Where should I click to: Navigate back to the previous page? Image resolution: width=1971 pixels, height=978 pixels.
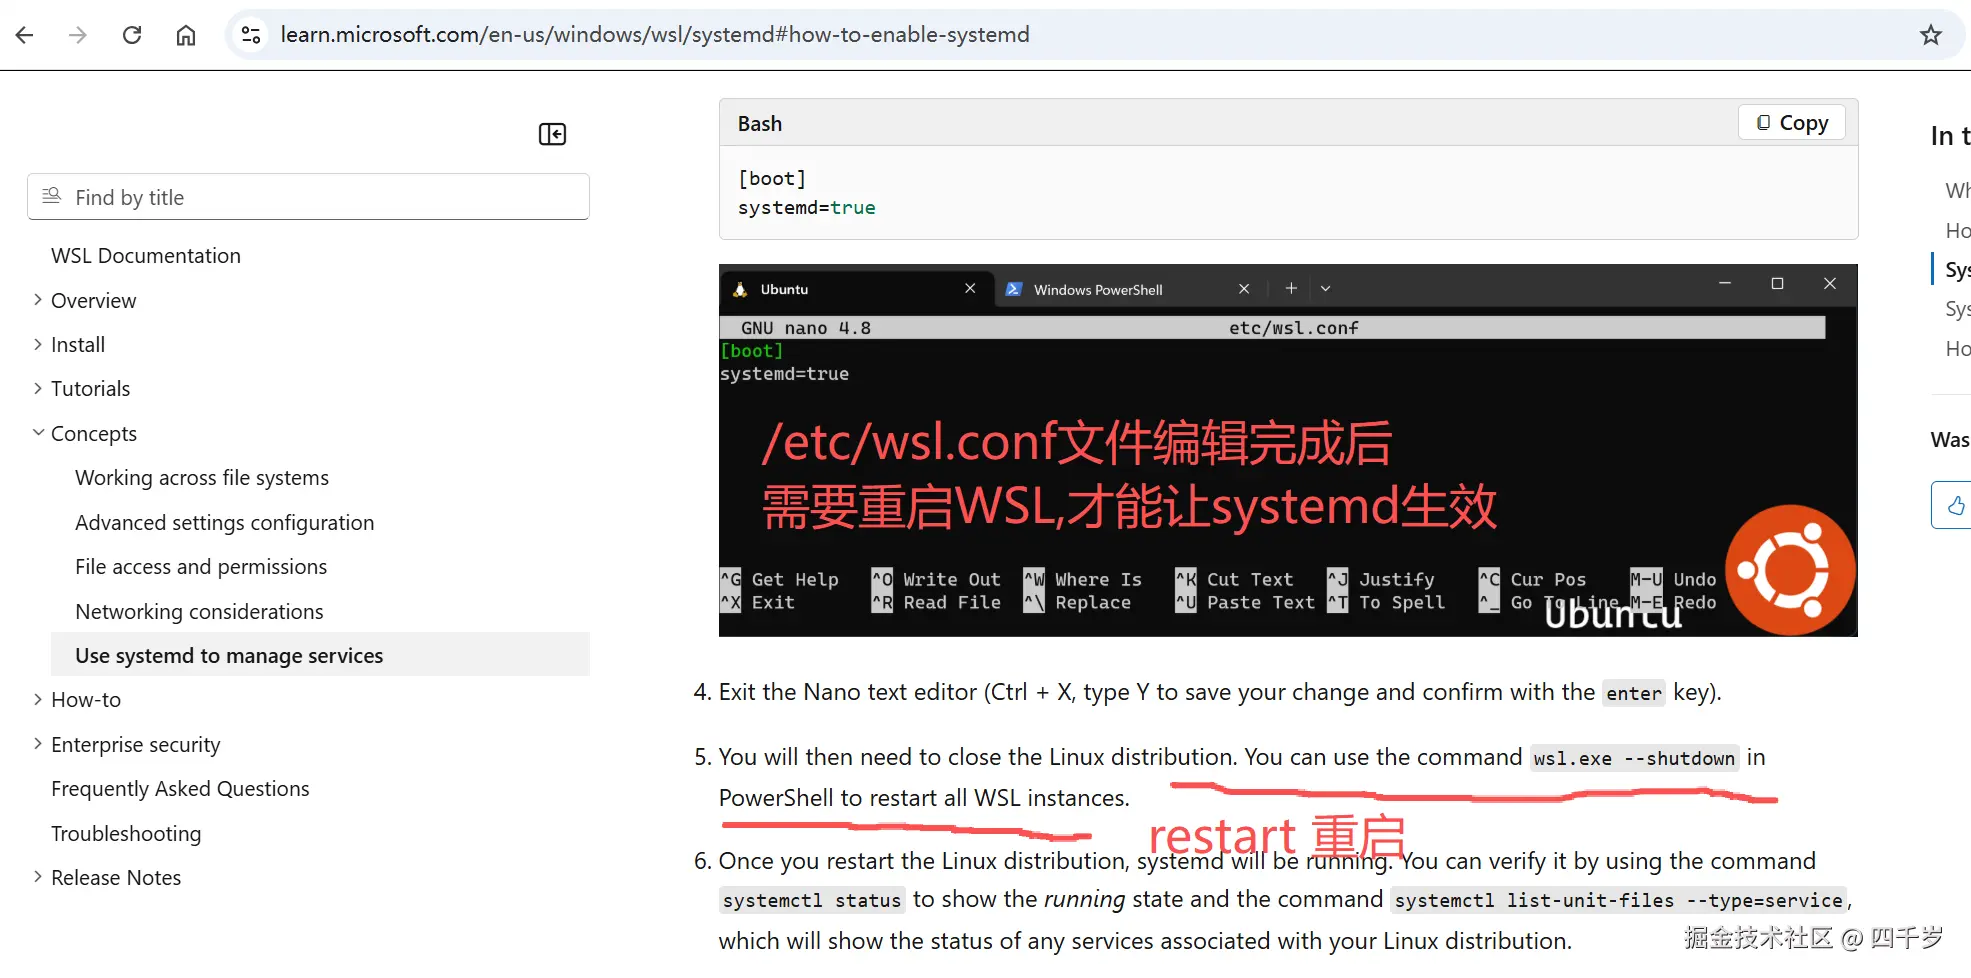coord(24,34)
